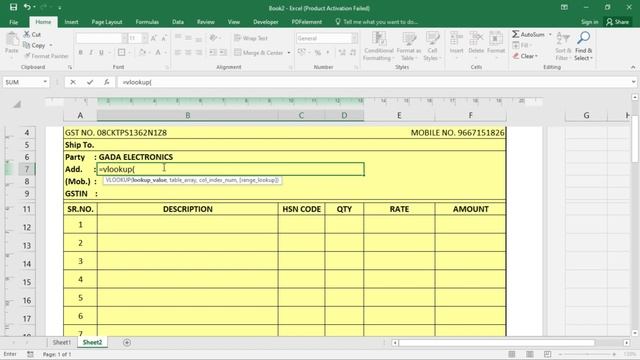
Task: Add a new sheet with the plus icon
Action: point(127,342)
